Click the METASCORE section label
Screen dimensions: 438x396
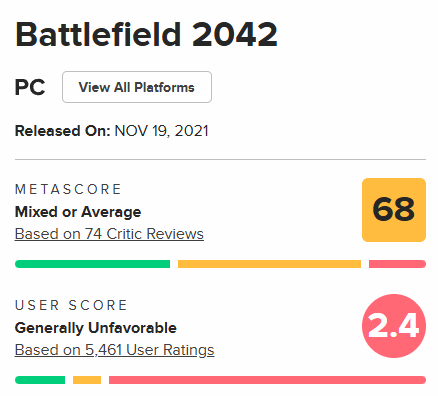[x=68, y=189]
